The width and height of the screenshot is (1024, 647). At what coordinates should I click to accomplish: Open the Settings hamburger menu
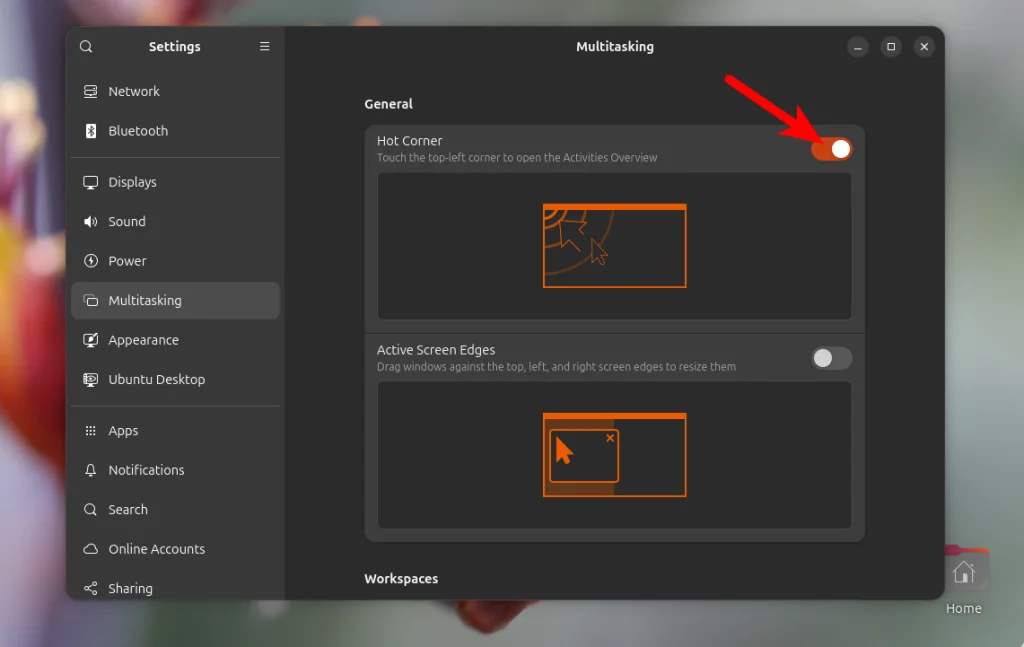point(264,46)
